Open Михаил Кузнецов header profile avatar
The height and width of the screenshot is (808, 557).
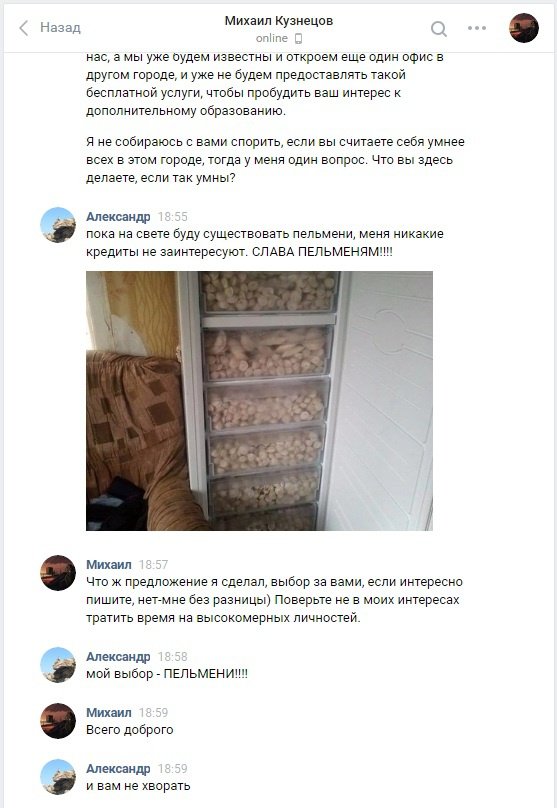point(524,28)
